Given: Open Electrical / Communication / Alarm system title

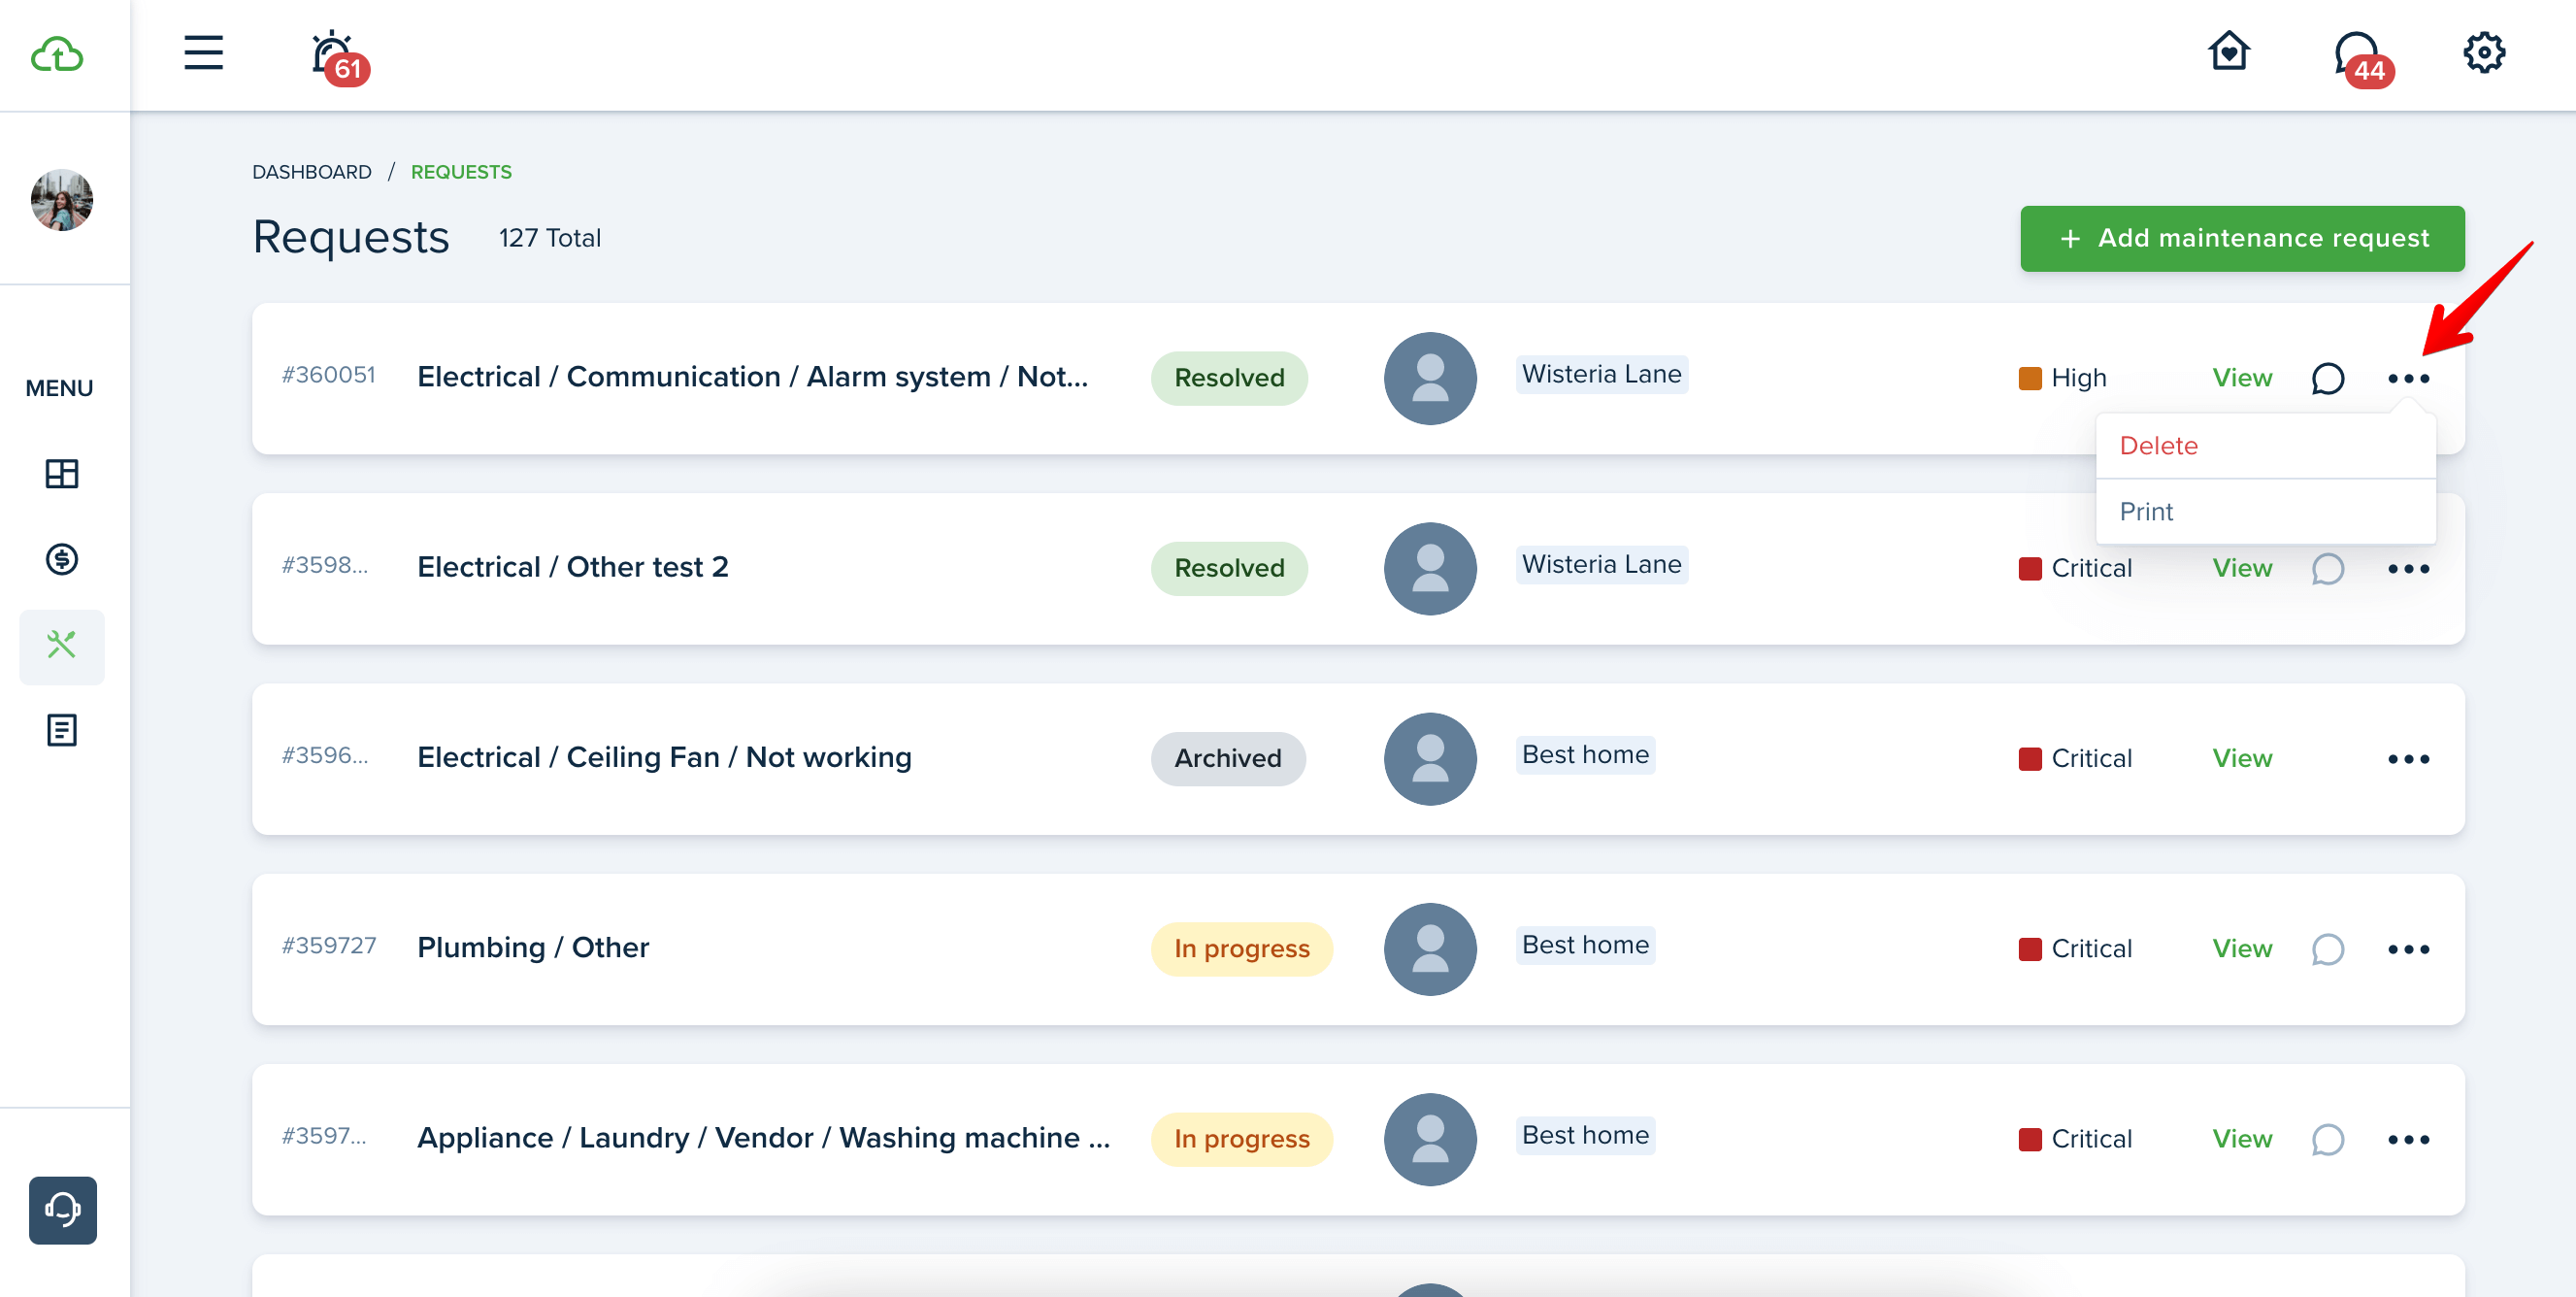Looking at the screenshot, I should 752,377.
